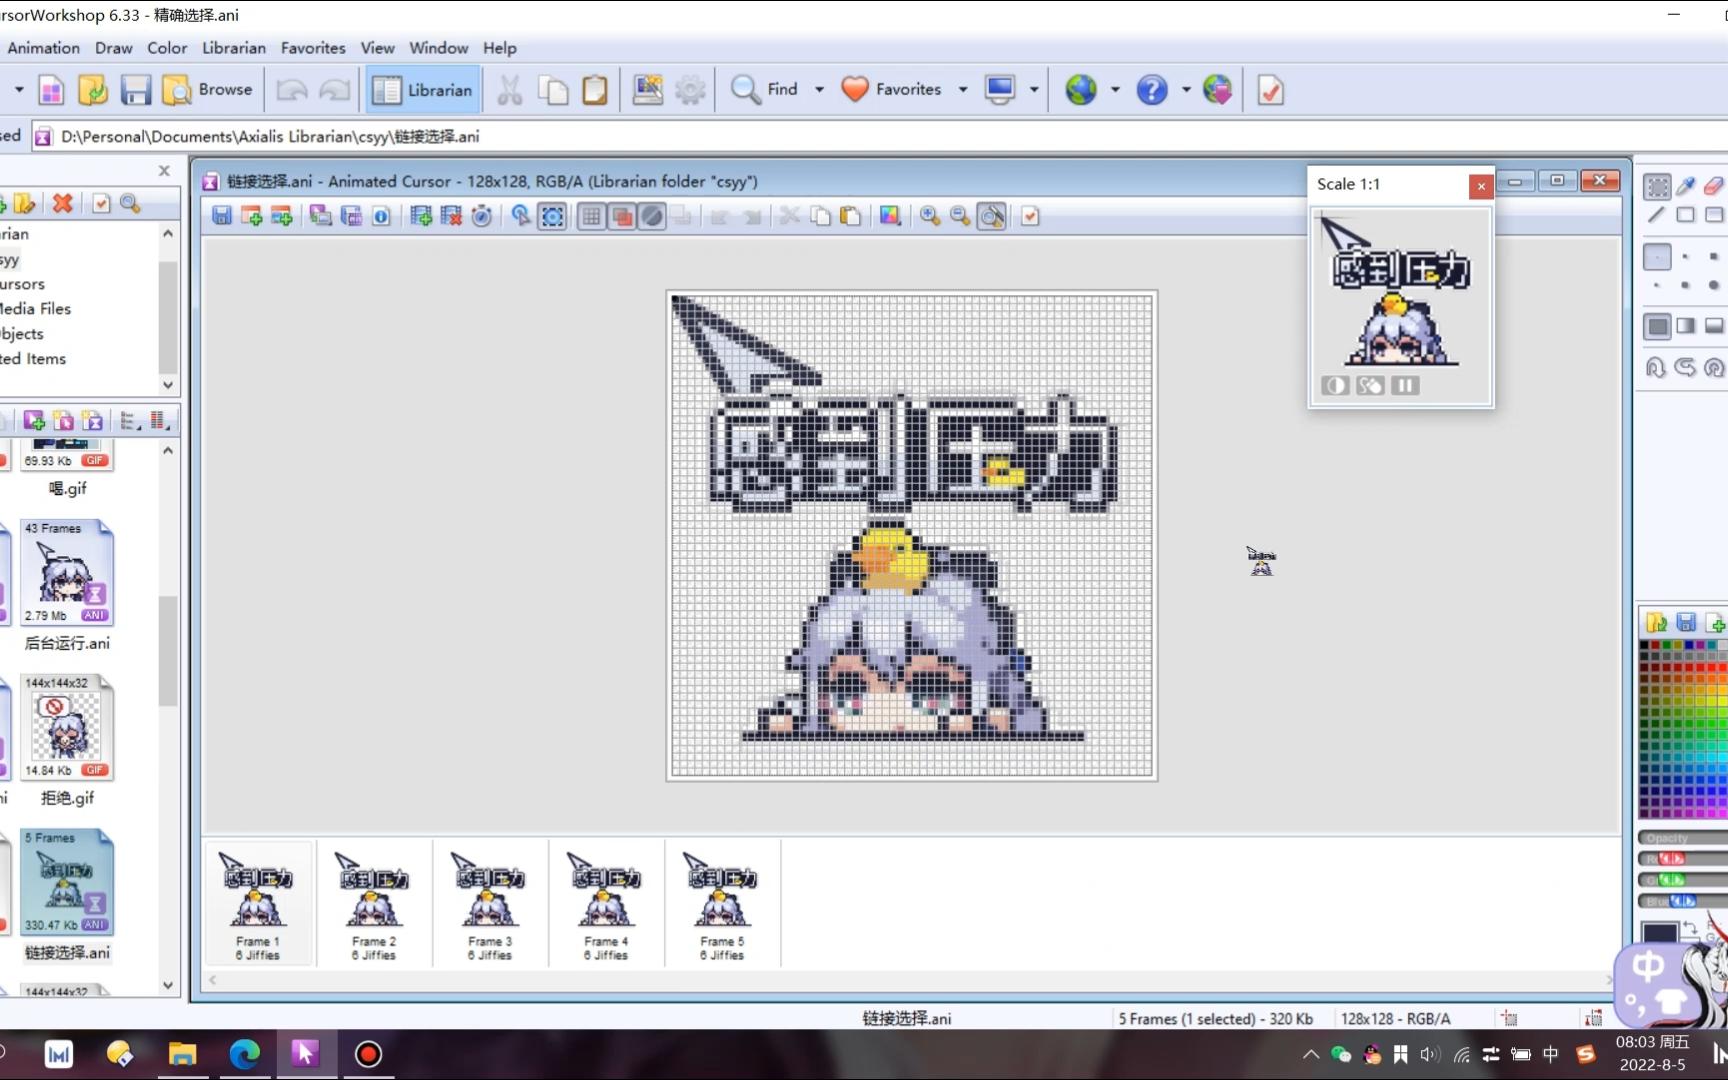Image resolution: width=1728 pixels, height=1080 pixels.
Task: Select the Eraser tool
Action: [x=1714, y=186]
